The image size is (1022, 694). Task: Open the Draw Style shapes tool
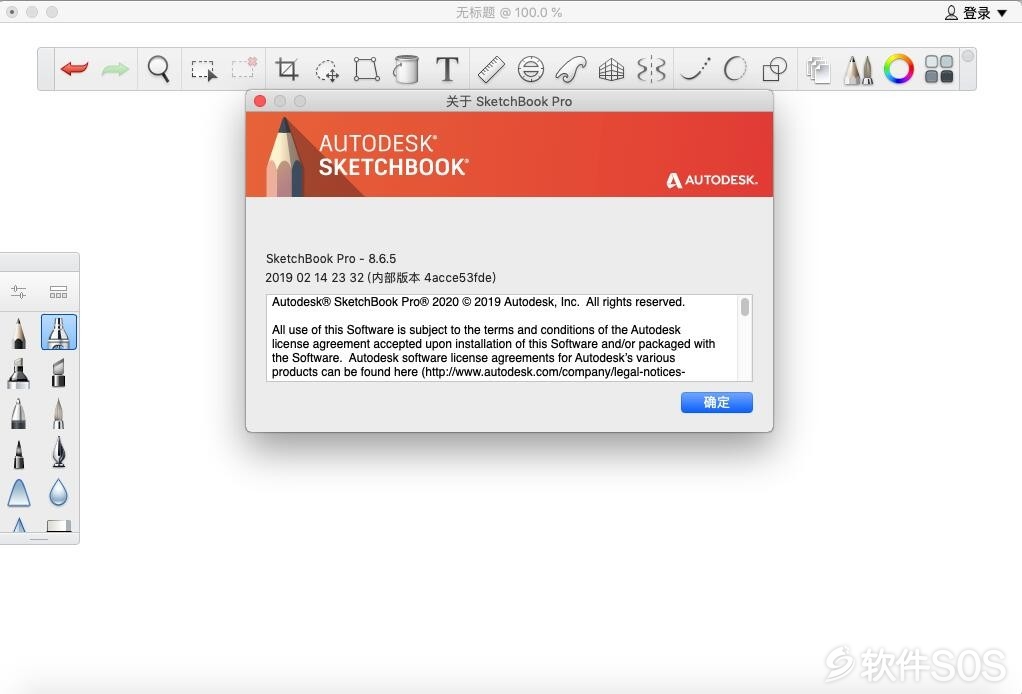pyautogui.click(x=775, y=69)
